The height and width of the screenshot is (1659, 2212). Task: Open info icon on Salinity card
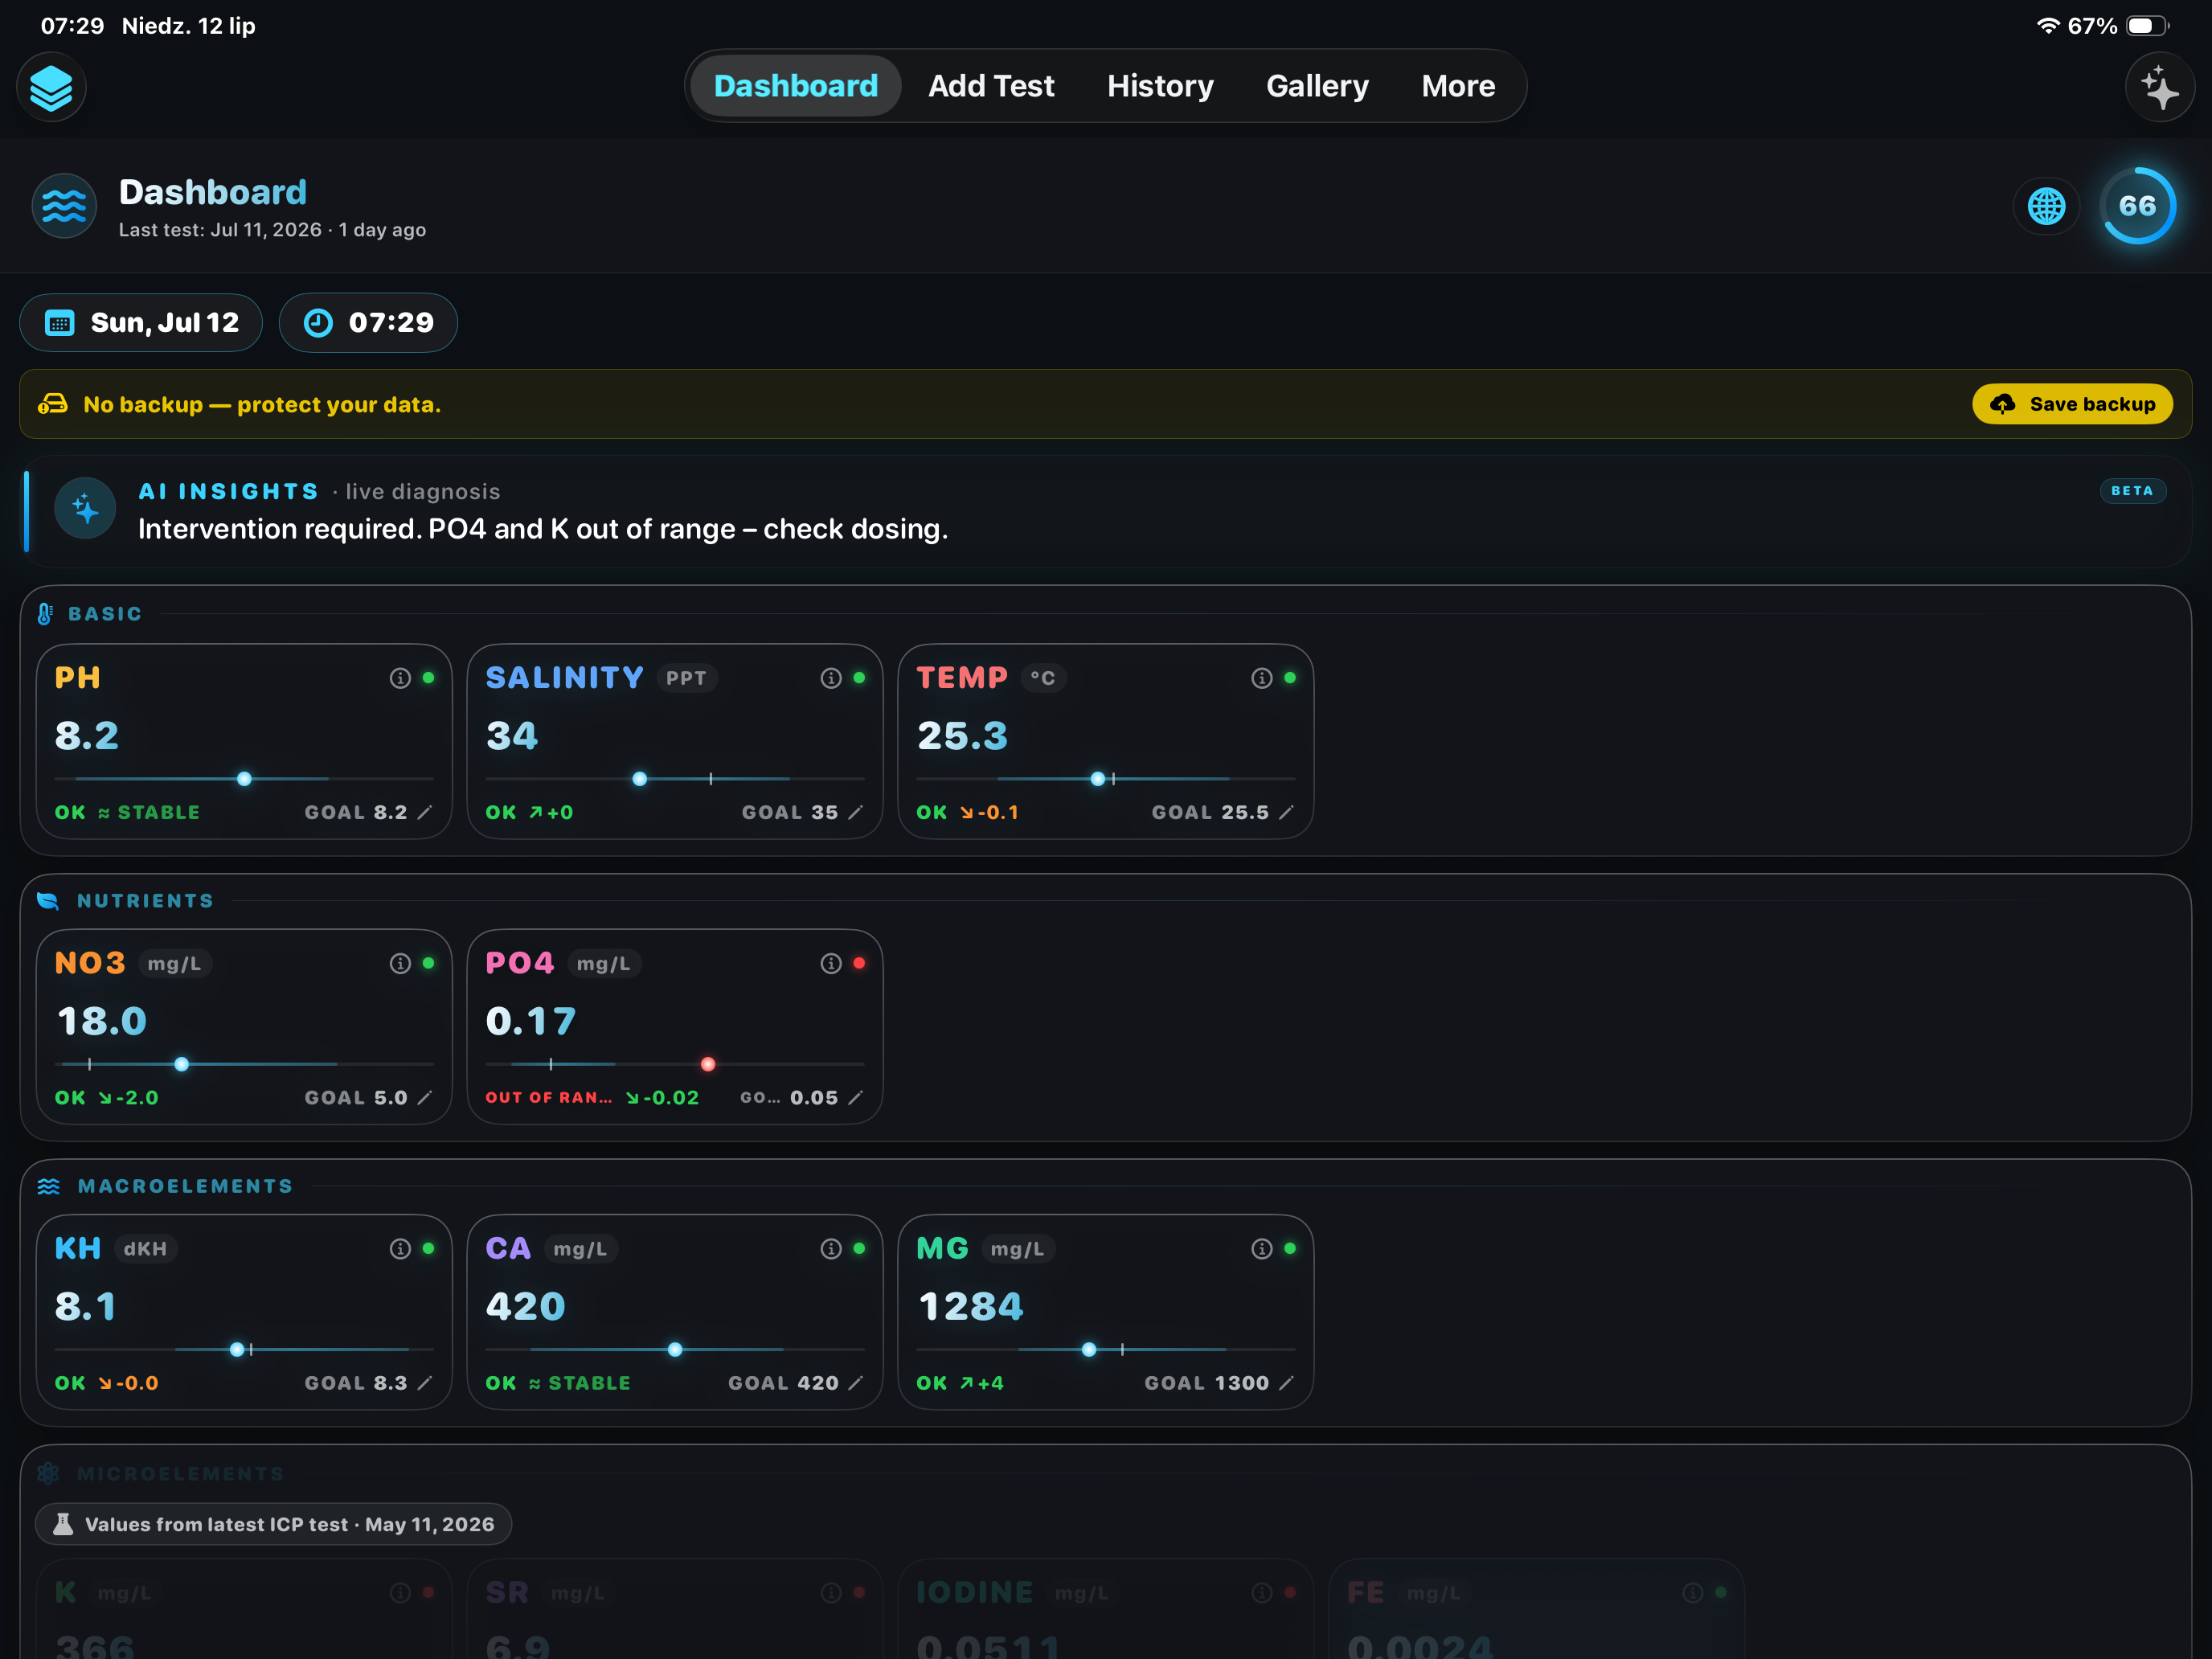(x=831, y=678)
